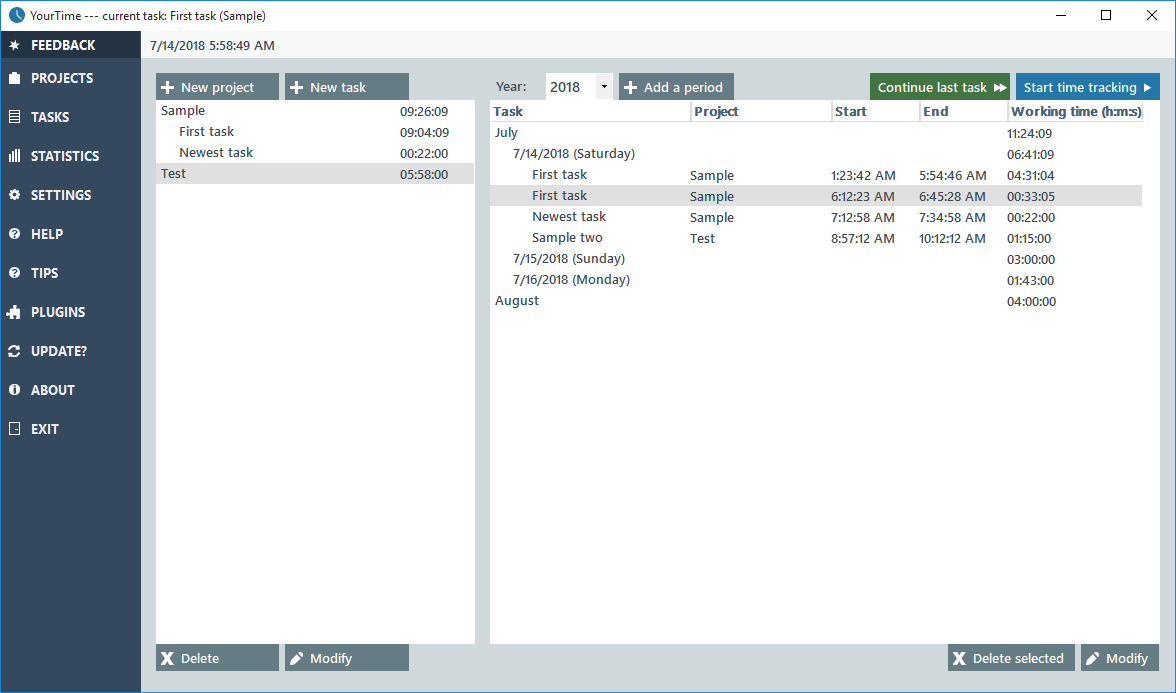Screen dimensions: 1176x693
Task: Open the Help menu item
Action: pos(47,234)
